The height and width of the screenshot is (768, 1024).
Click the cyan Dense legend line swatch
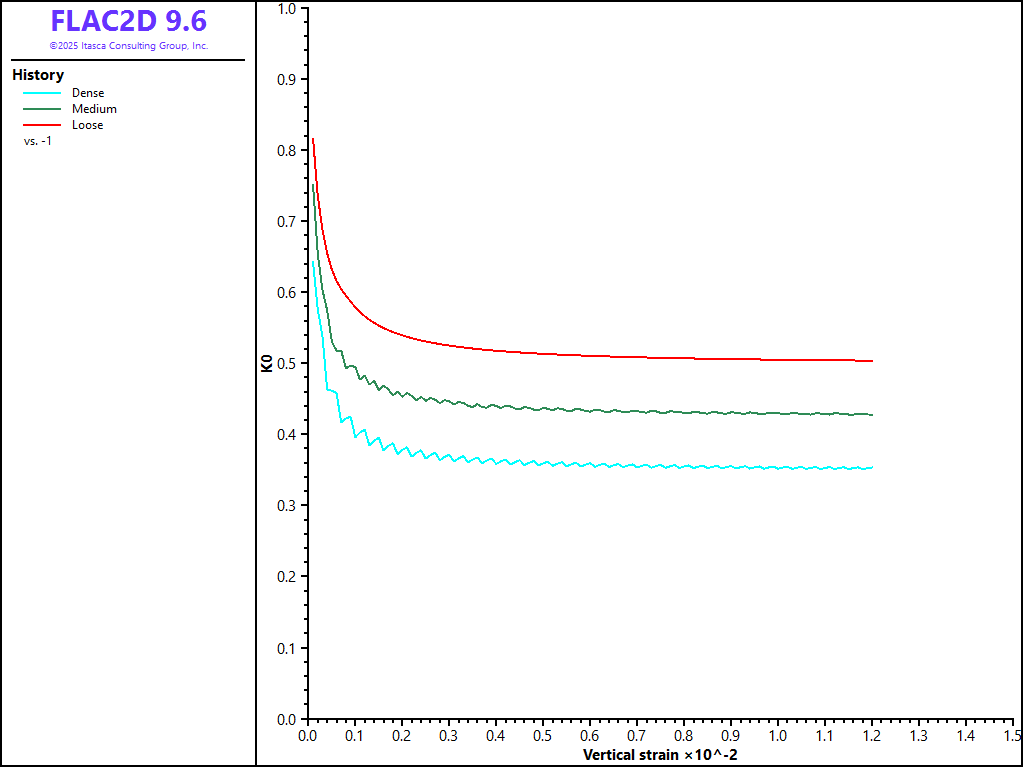pos(42,93)
